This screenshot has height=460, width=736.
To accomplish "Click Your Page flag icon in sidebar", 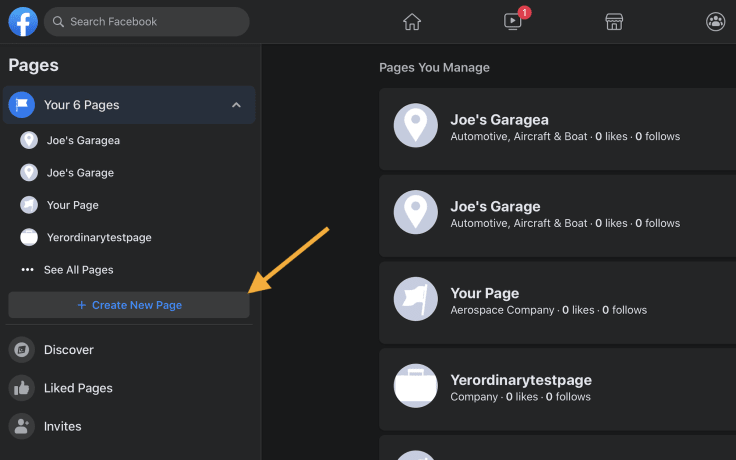I will (29, 205).
